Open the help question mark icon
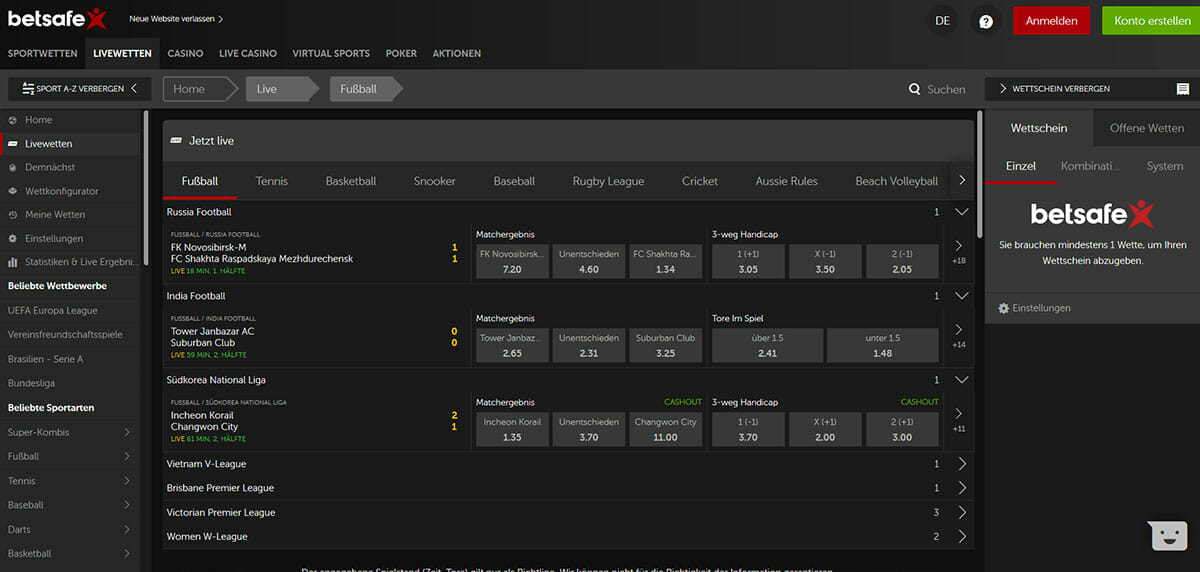The image size is (1200, 572). pyautogui.click(x=986, y=21)
